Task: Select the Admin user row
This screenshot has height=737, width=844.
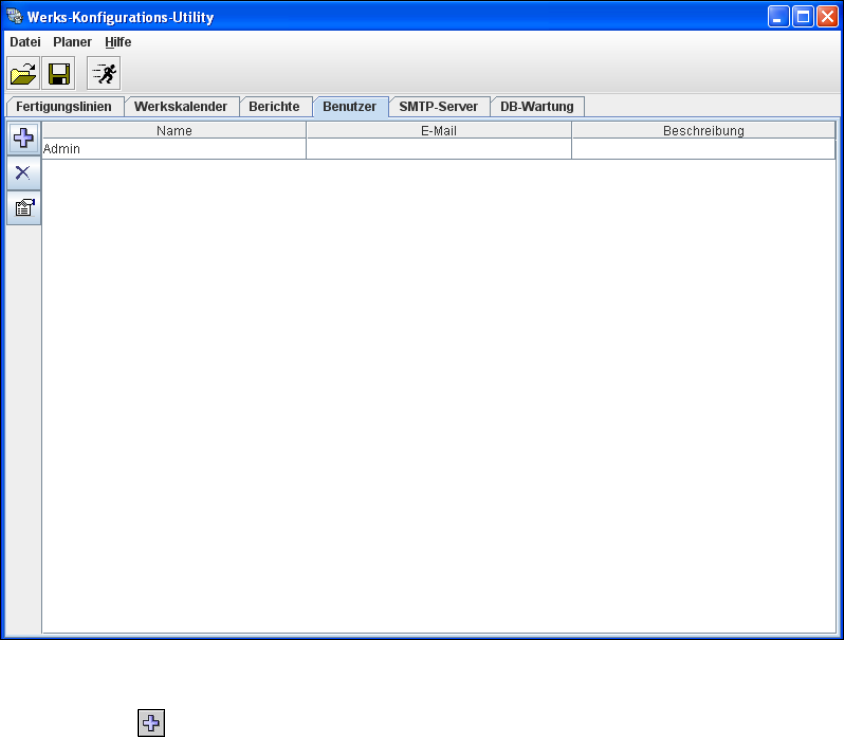Action: click(439, 149)
